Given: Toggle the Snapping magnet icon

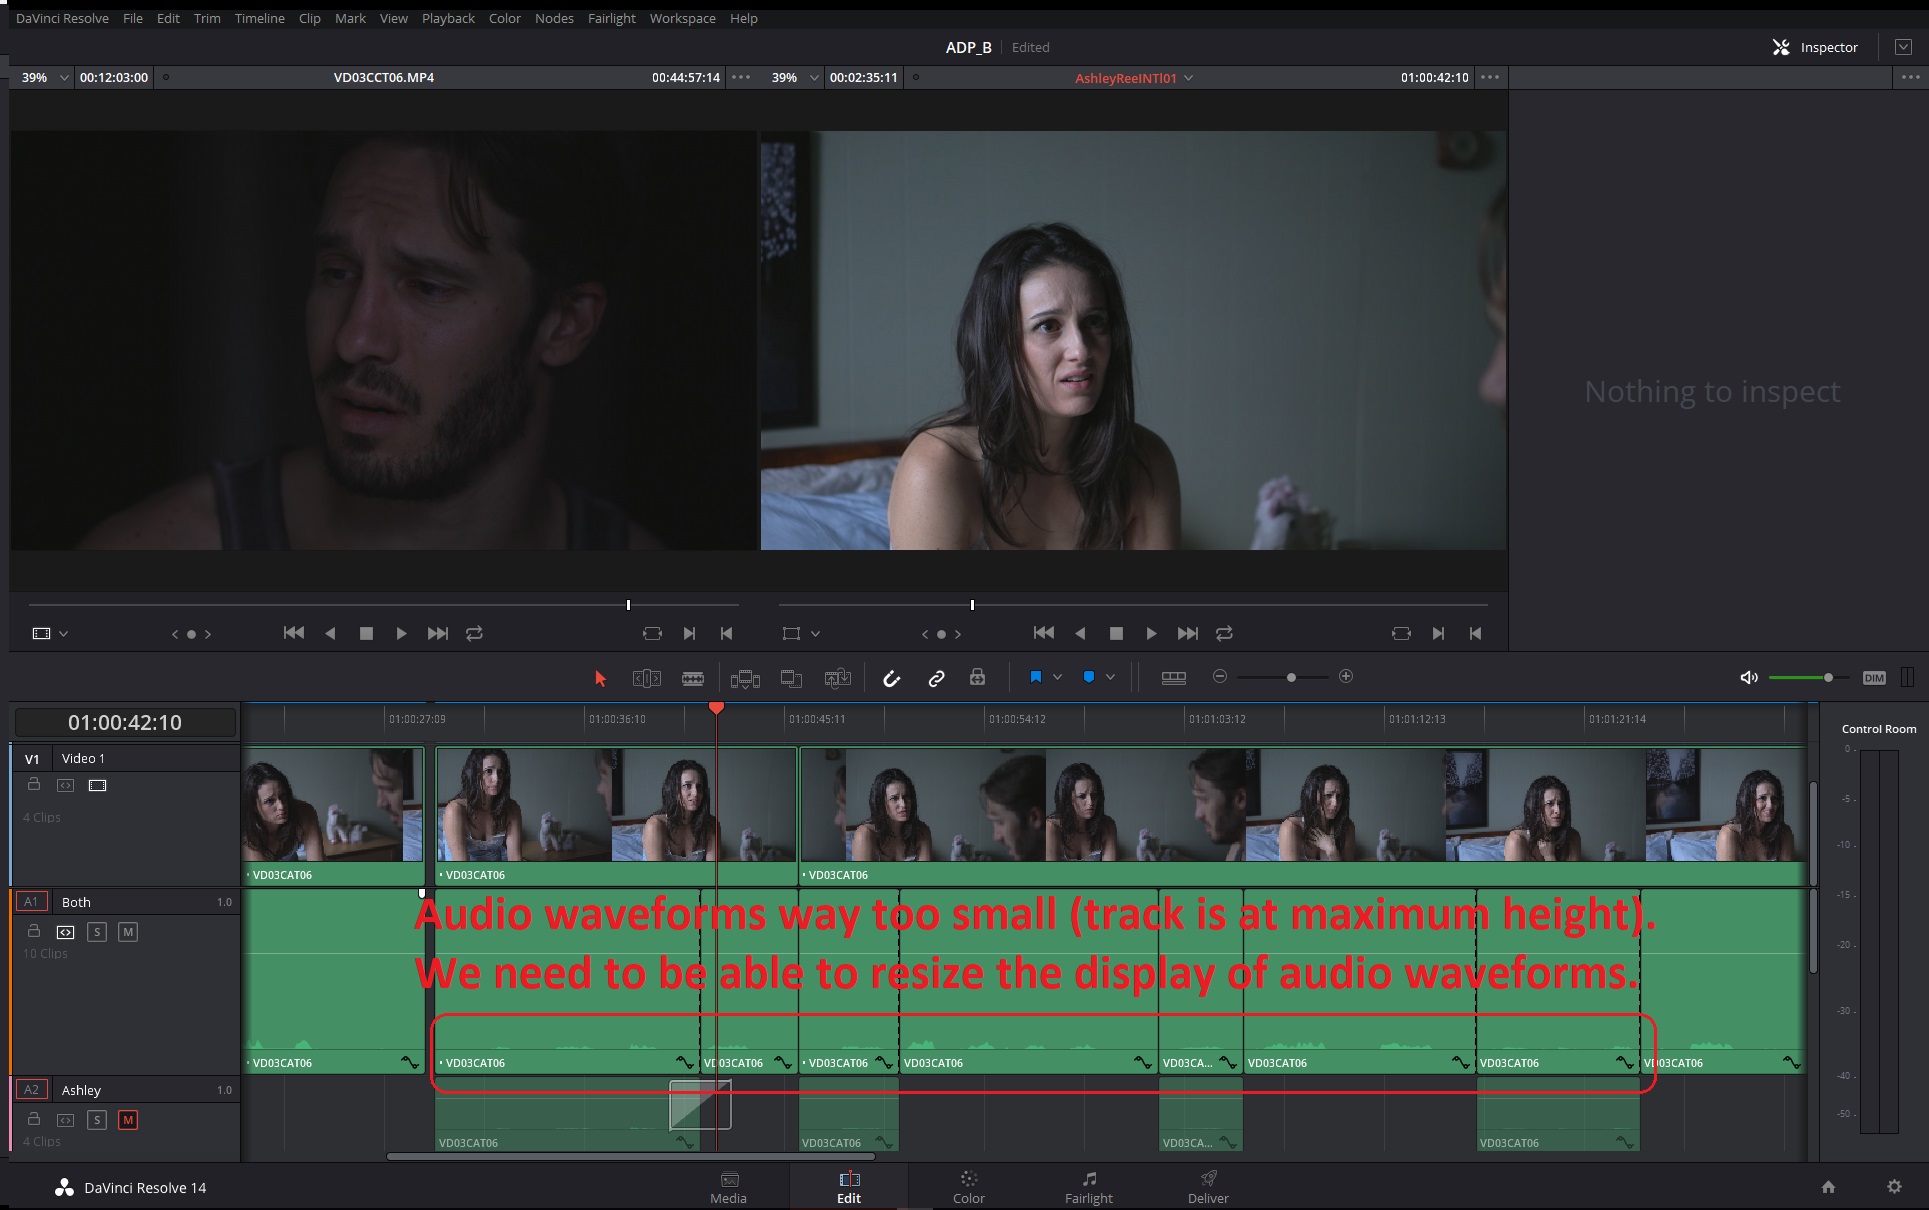Looking at the screenshot, I should [892, 678].
